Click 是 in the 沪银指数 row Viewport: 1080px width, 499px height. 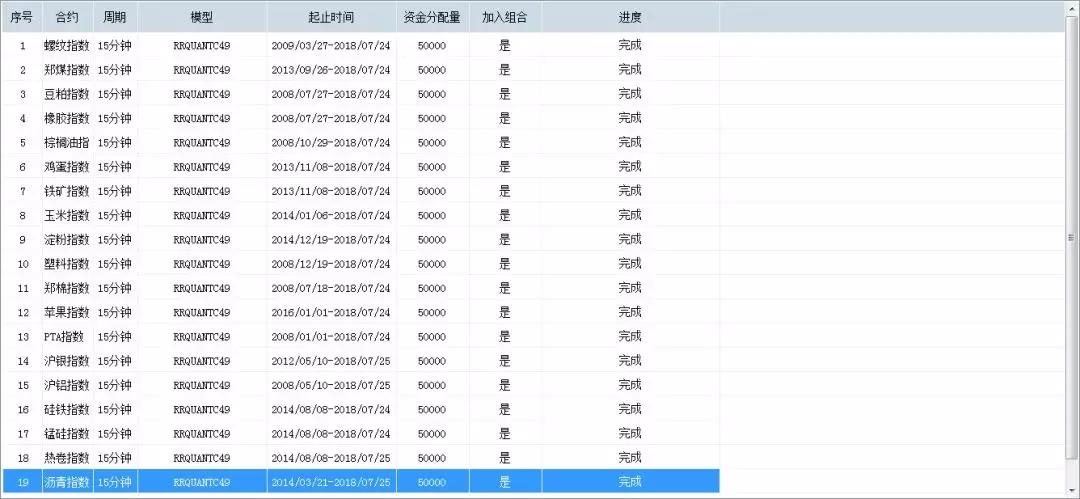505,360
